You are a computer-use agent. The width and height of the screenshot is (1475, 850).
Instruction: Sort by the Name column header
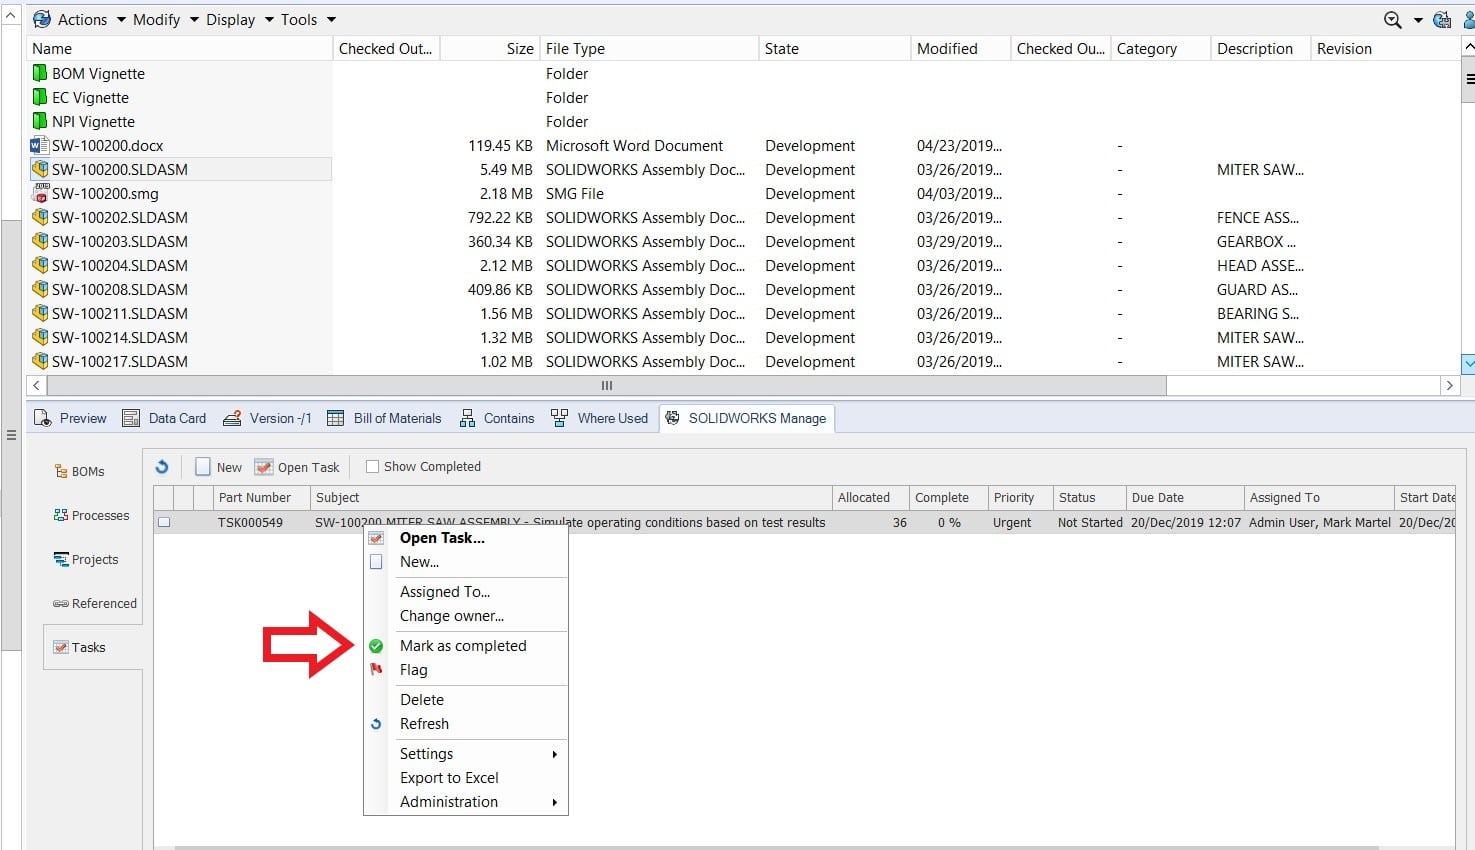180,48
